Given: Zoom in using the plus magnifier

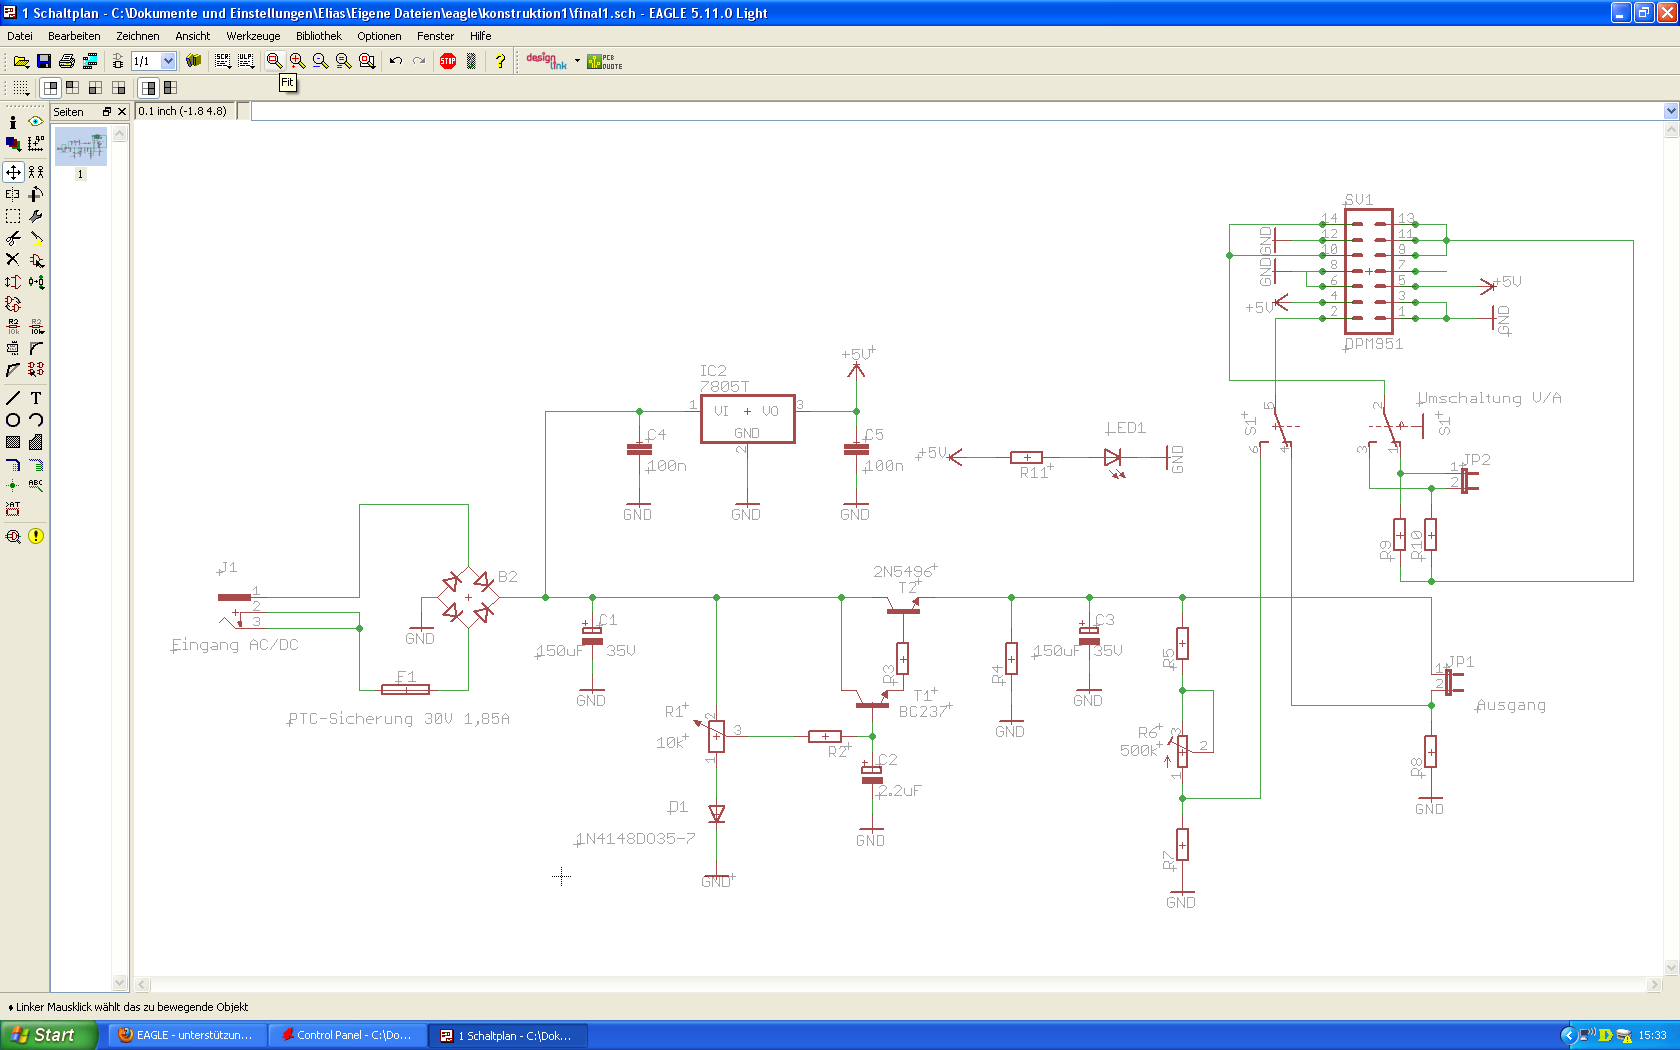Looking at the screenshot, I should coord(297,61).
